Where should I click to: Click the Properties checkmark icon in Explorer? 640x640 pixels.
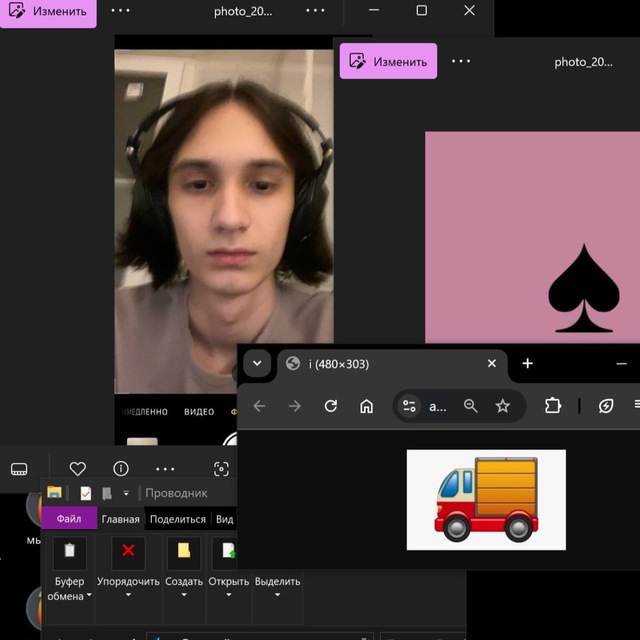pyautogui.click(x=86, y=493)
